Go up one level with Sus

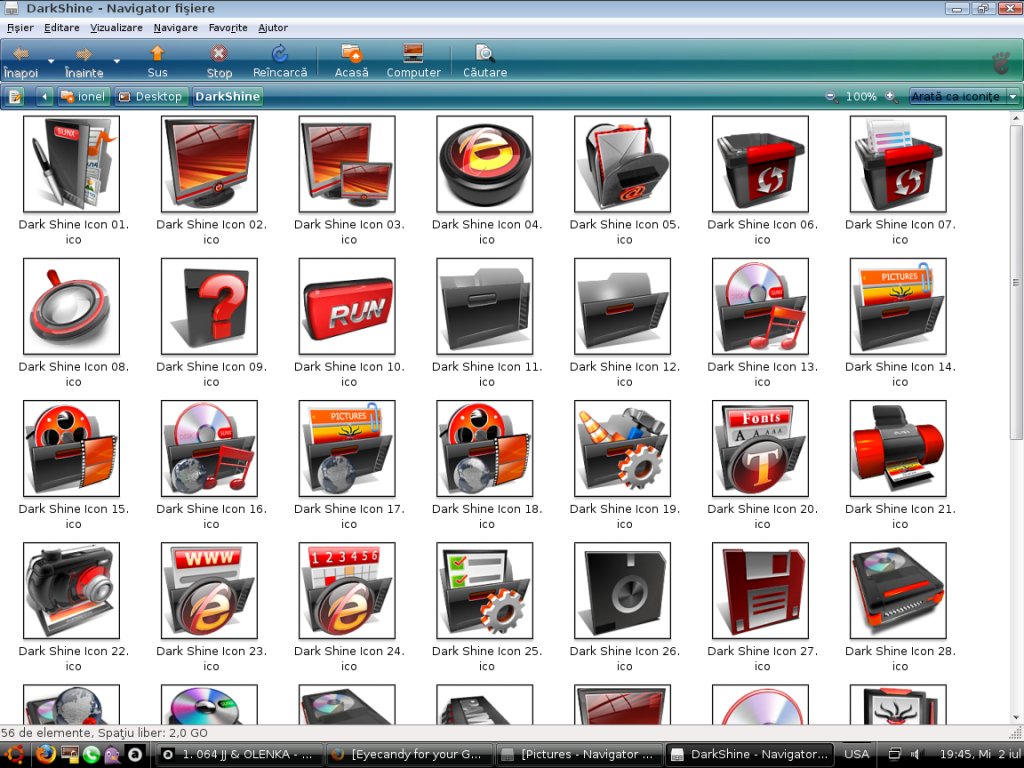point(157,61)
